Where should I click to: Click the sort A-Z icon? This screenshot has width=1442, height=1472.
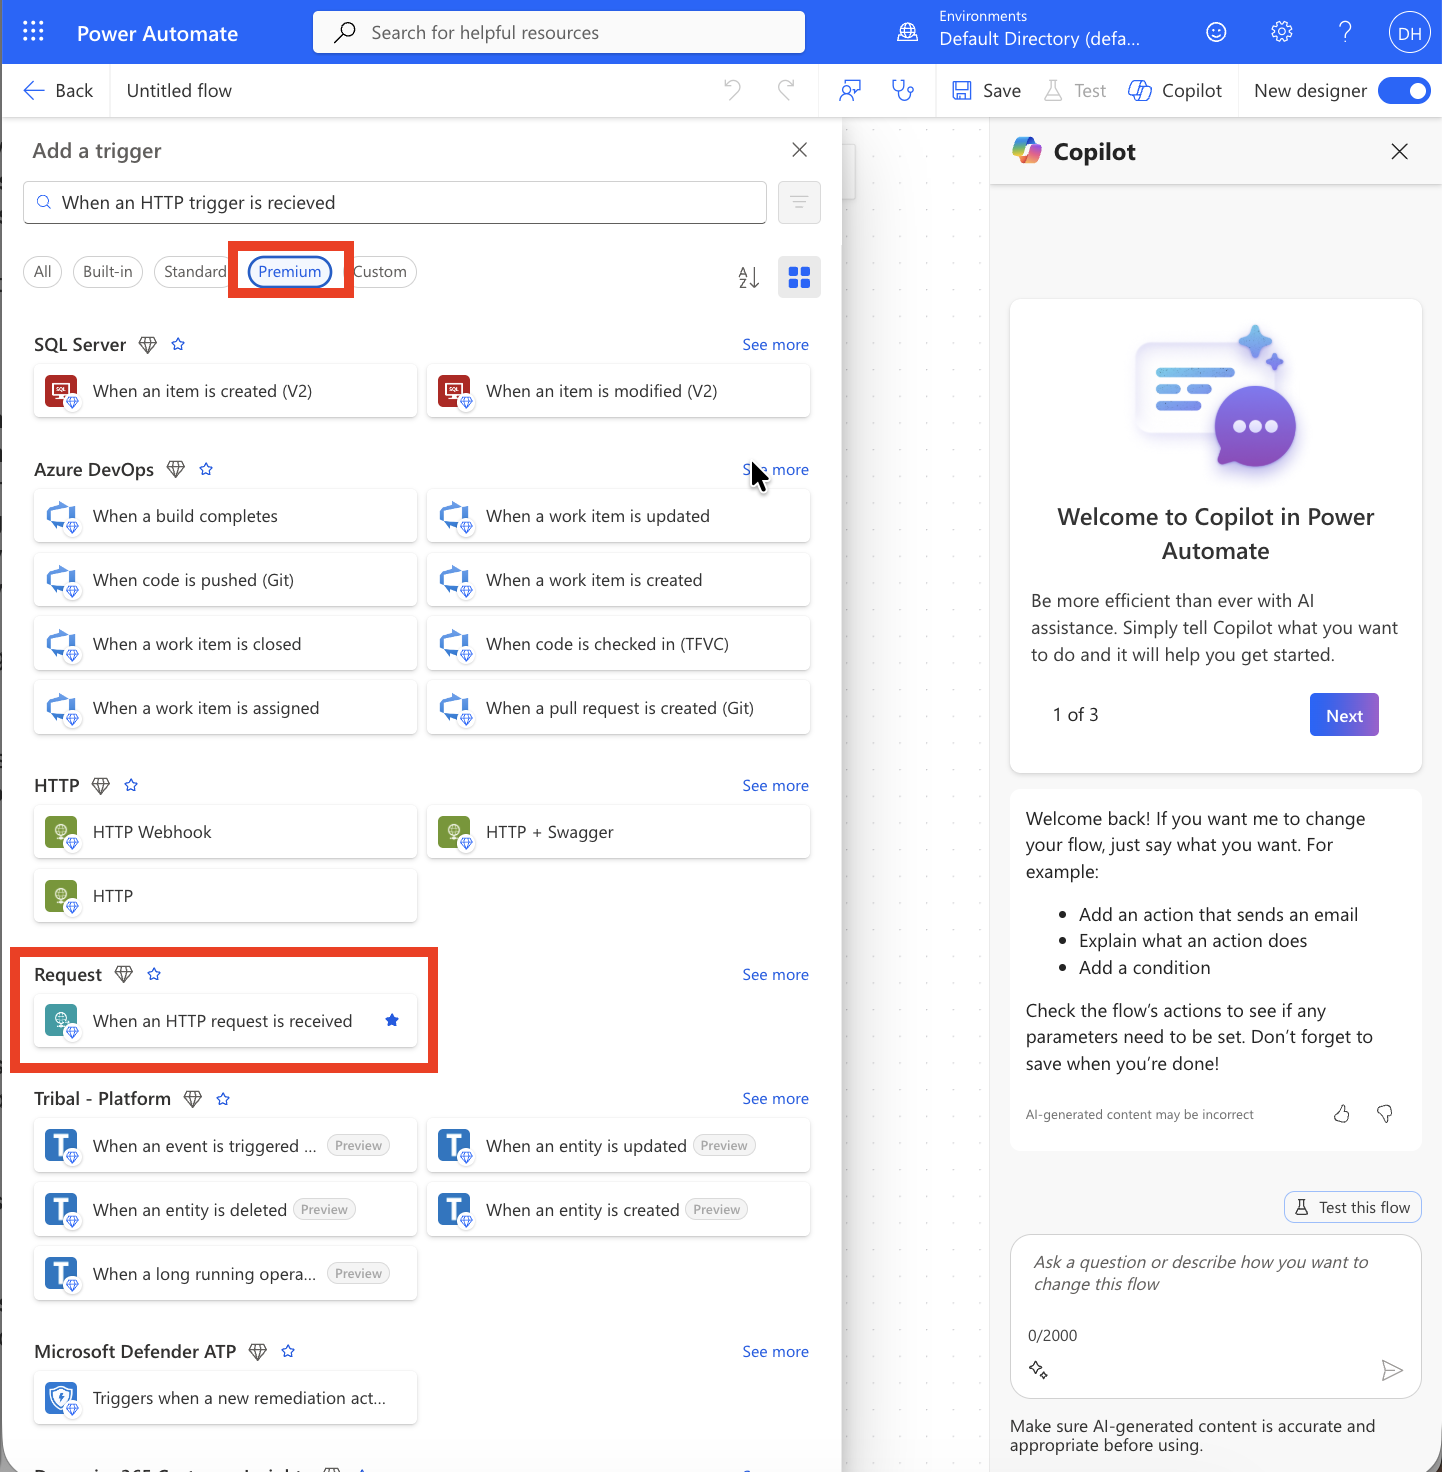749,277
